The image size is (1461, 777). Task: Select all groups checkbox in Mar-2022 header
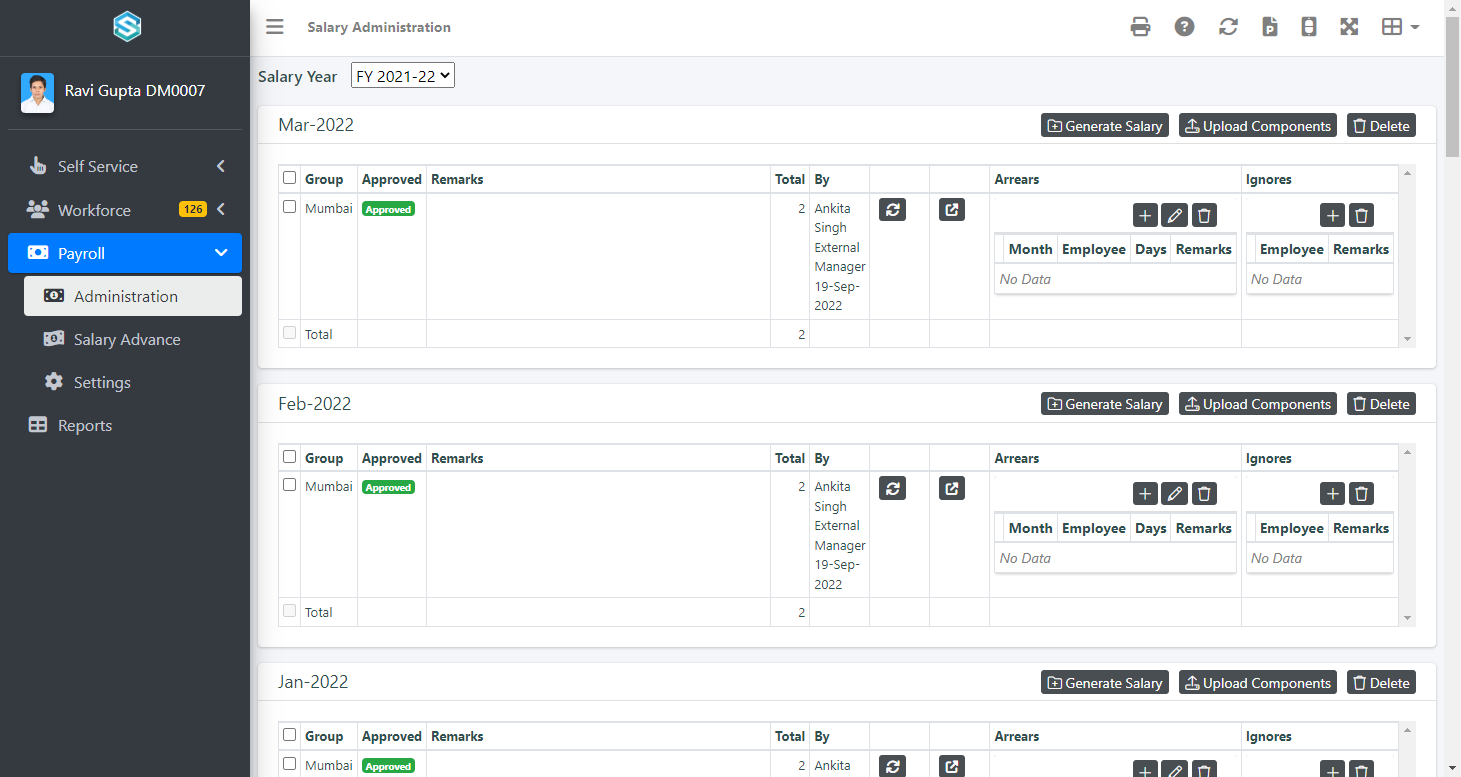pos(290,178)
